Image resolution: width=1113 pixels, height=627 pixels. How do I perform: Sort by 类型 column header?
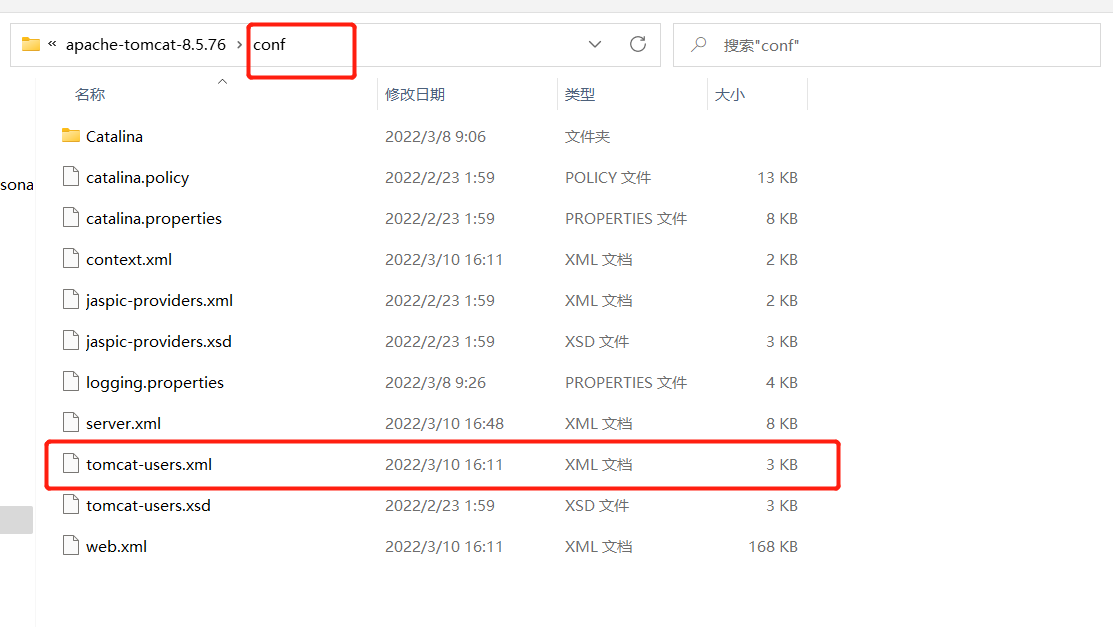click(x=580, y=94)
